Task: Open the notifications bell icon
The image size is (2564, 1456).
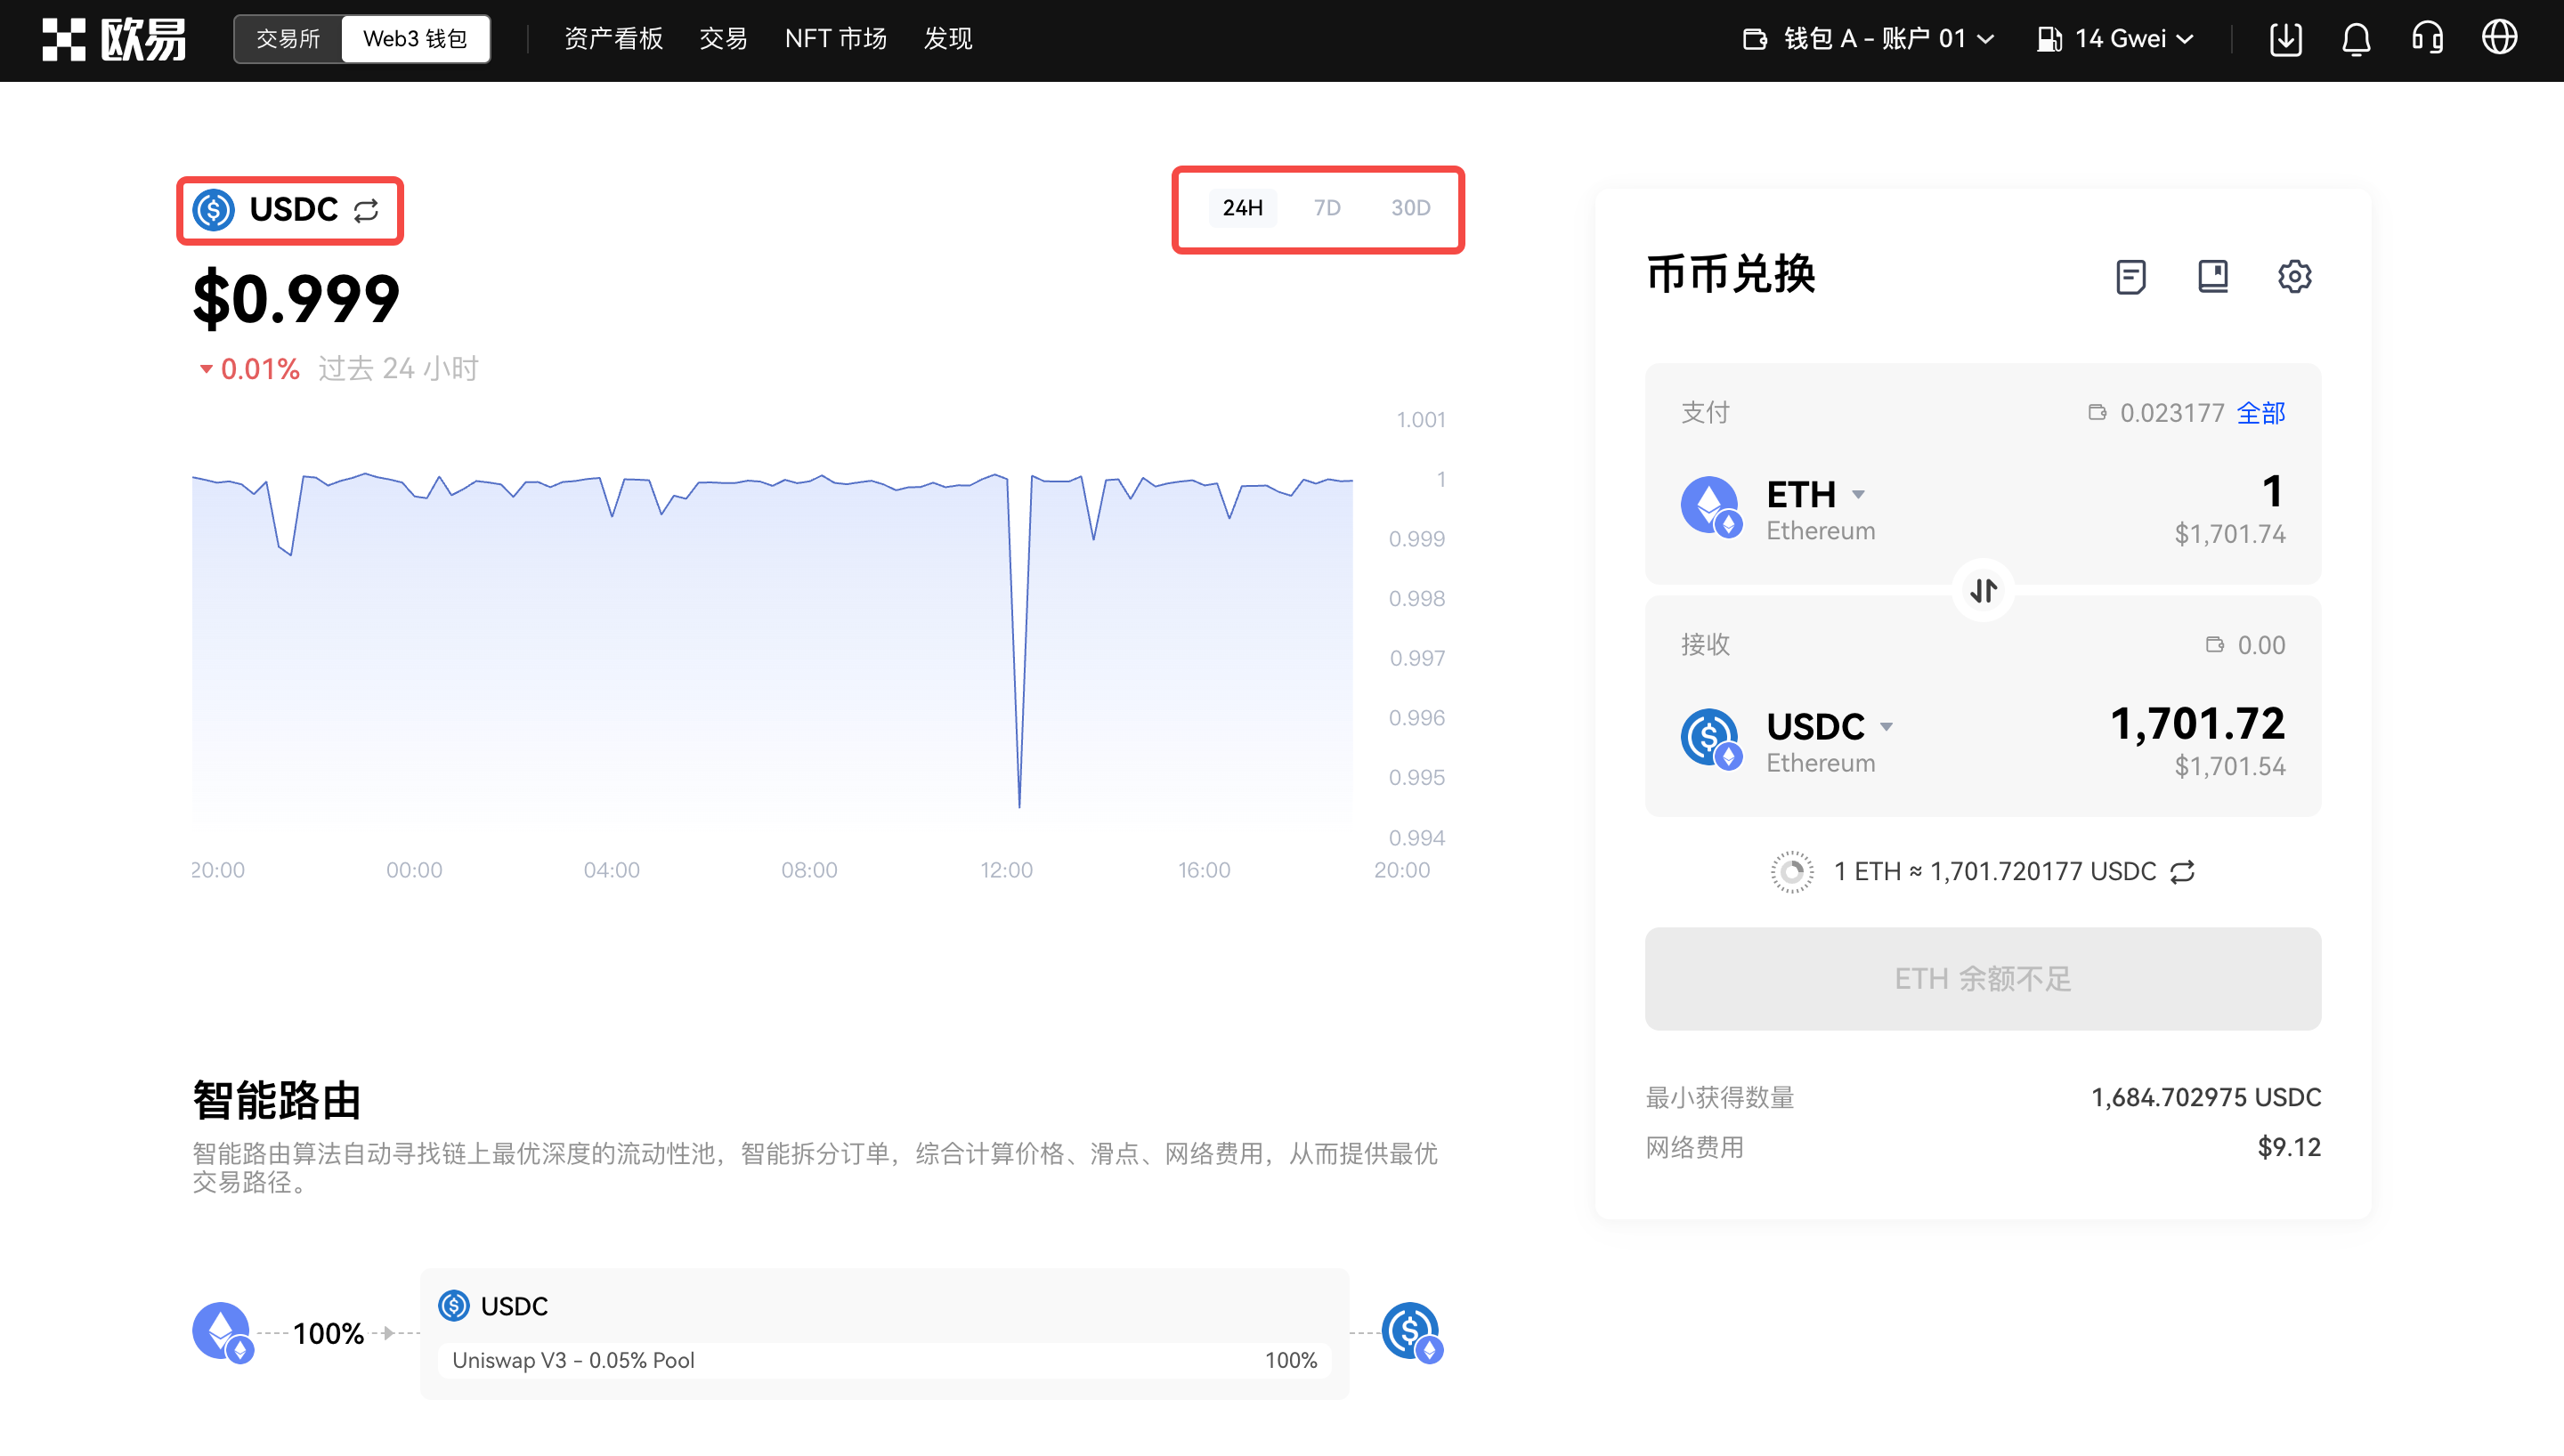Action: pyautogui.click(x=2356, y=39)
